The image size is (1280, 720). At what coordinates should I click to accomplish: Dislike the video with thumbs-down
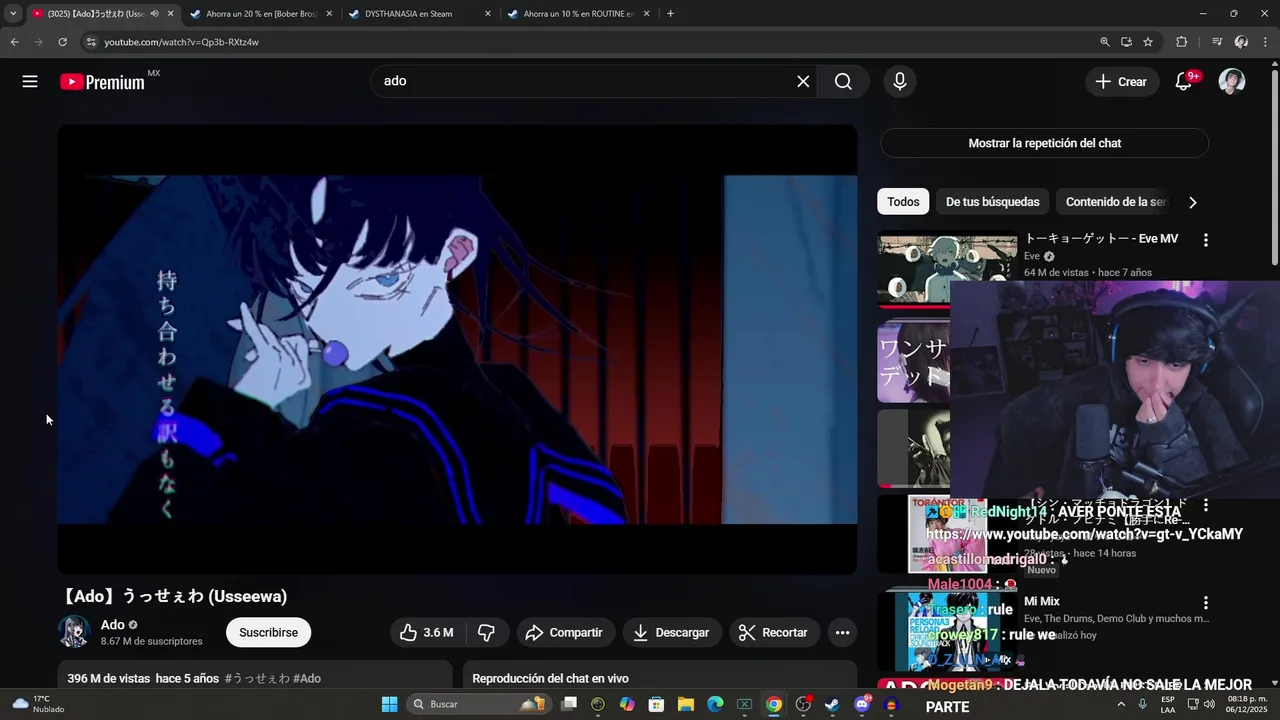coord(487,632)
